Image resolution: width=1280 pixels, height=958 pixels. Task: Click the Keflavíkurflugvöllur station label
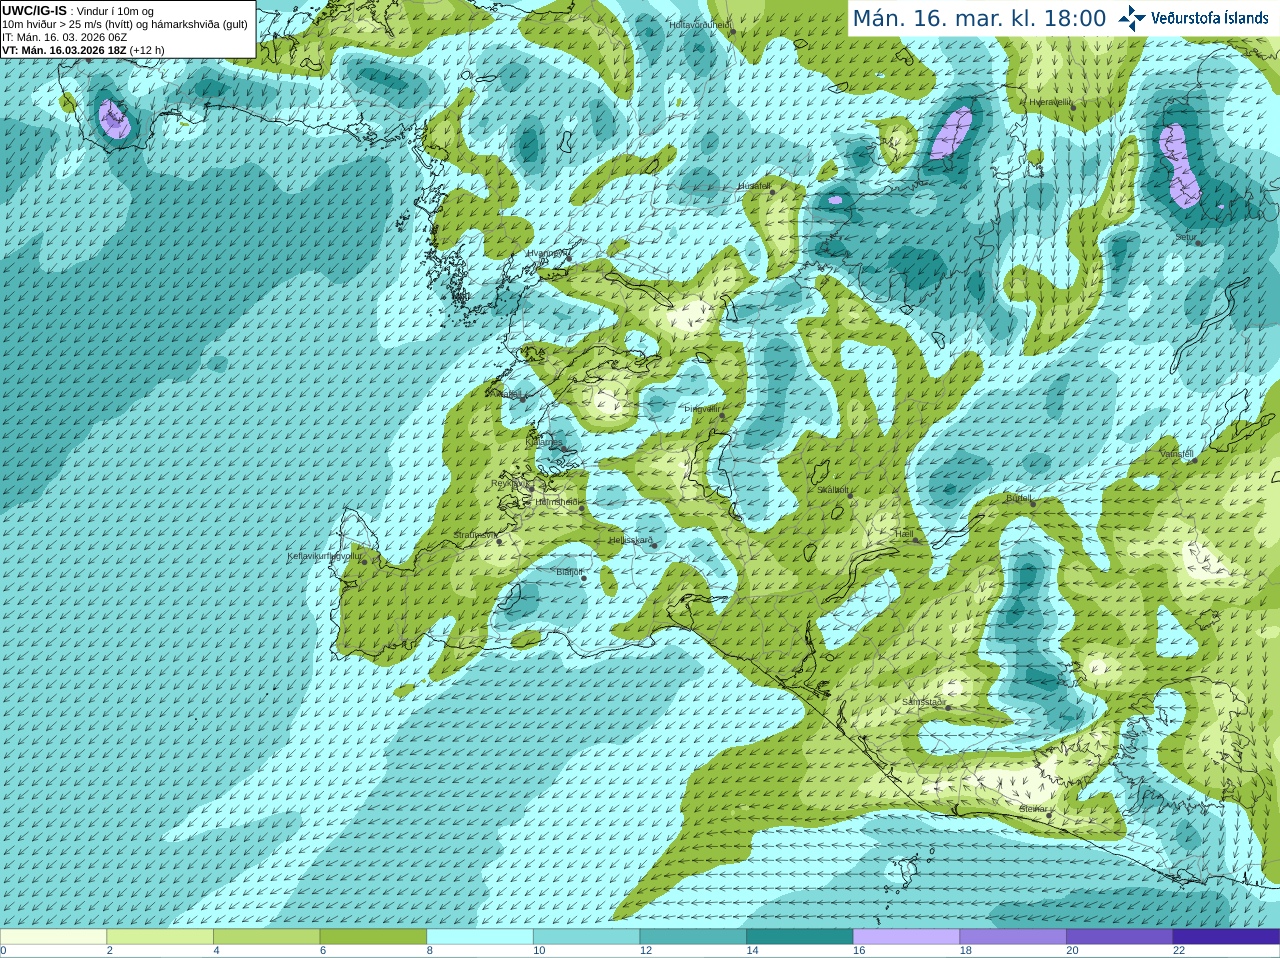pyautogui.click(x=324, y=556)
